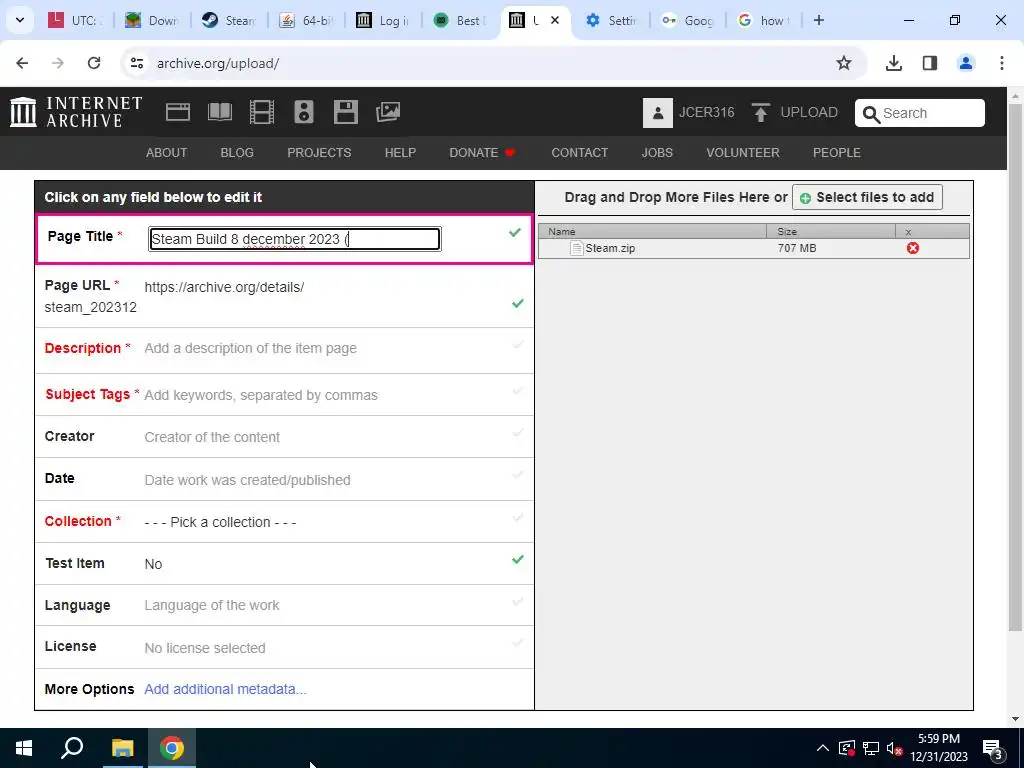The width and height of the screenshot is (1024, 768).
Task: Open the Texts book icon in header
Action: point(219,112)
